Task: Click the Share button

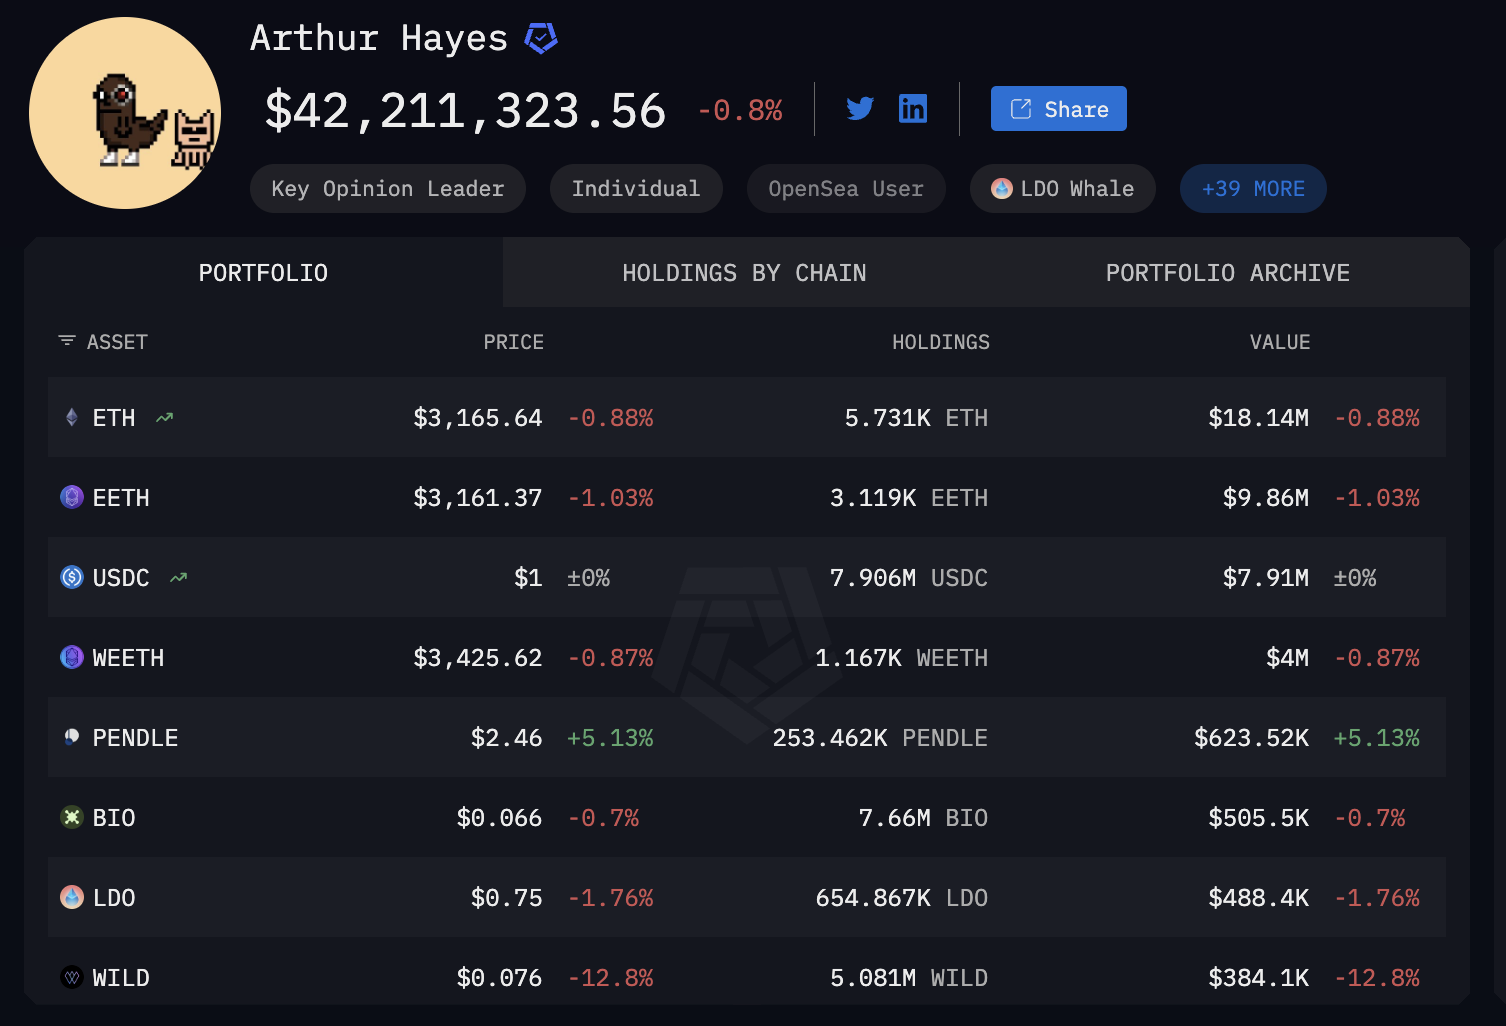Action: click(1058, 108)
